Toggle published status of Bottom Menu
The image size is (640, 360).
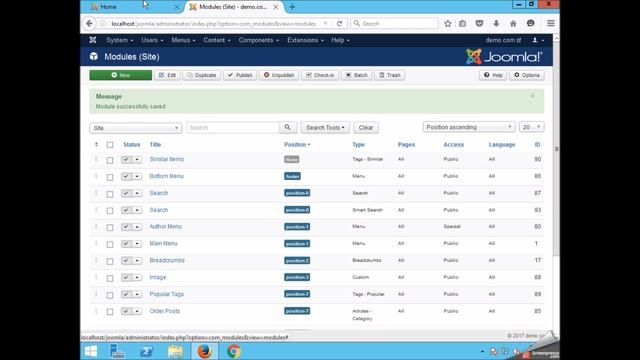(126, 176)
